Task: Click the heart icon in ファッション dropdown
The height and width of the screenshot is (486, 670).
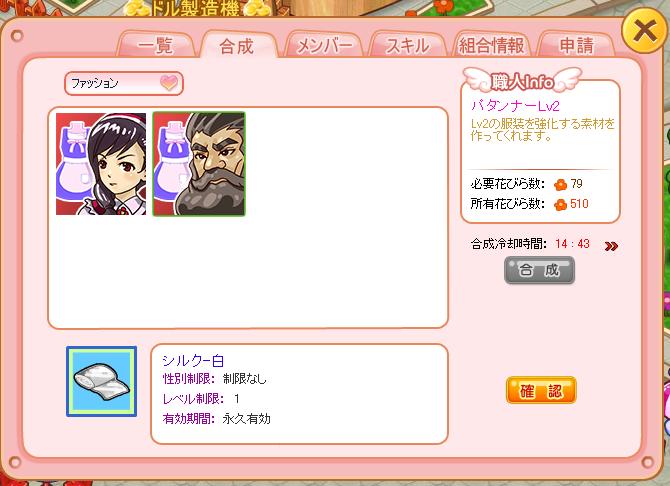Action: (x=169, y=82)
